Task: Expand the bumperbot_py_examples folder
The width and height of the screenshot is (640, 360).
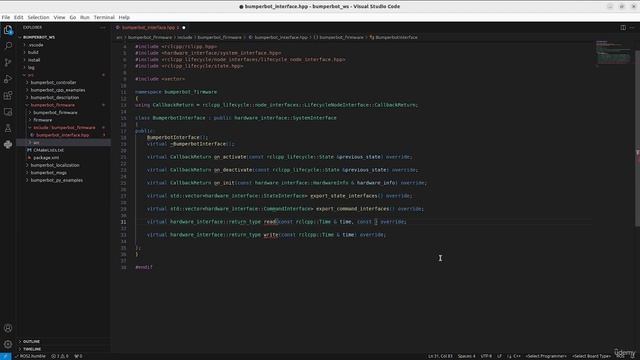Action: point(56,180)
